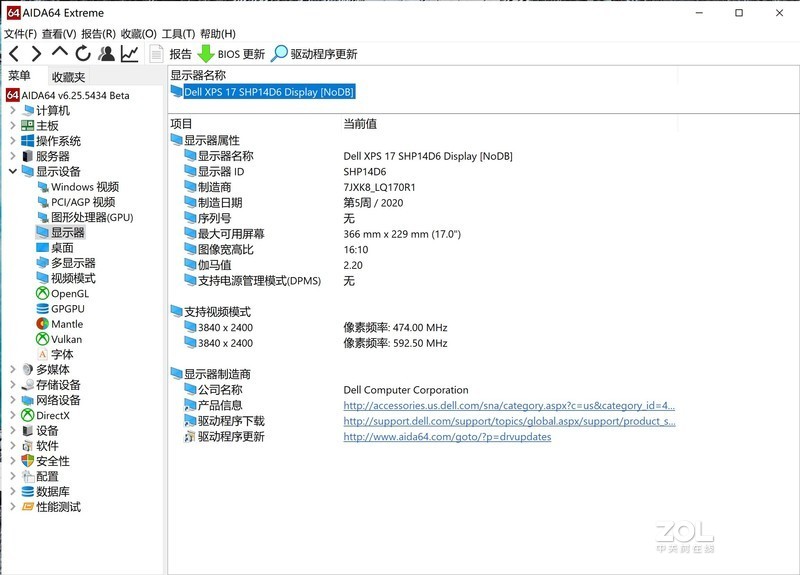Screen dimensions: 800x575
Task: Expand the 计算机 tree node
Action: [13, 110]
